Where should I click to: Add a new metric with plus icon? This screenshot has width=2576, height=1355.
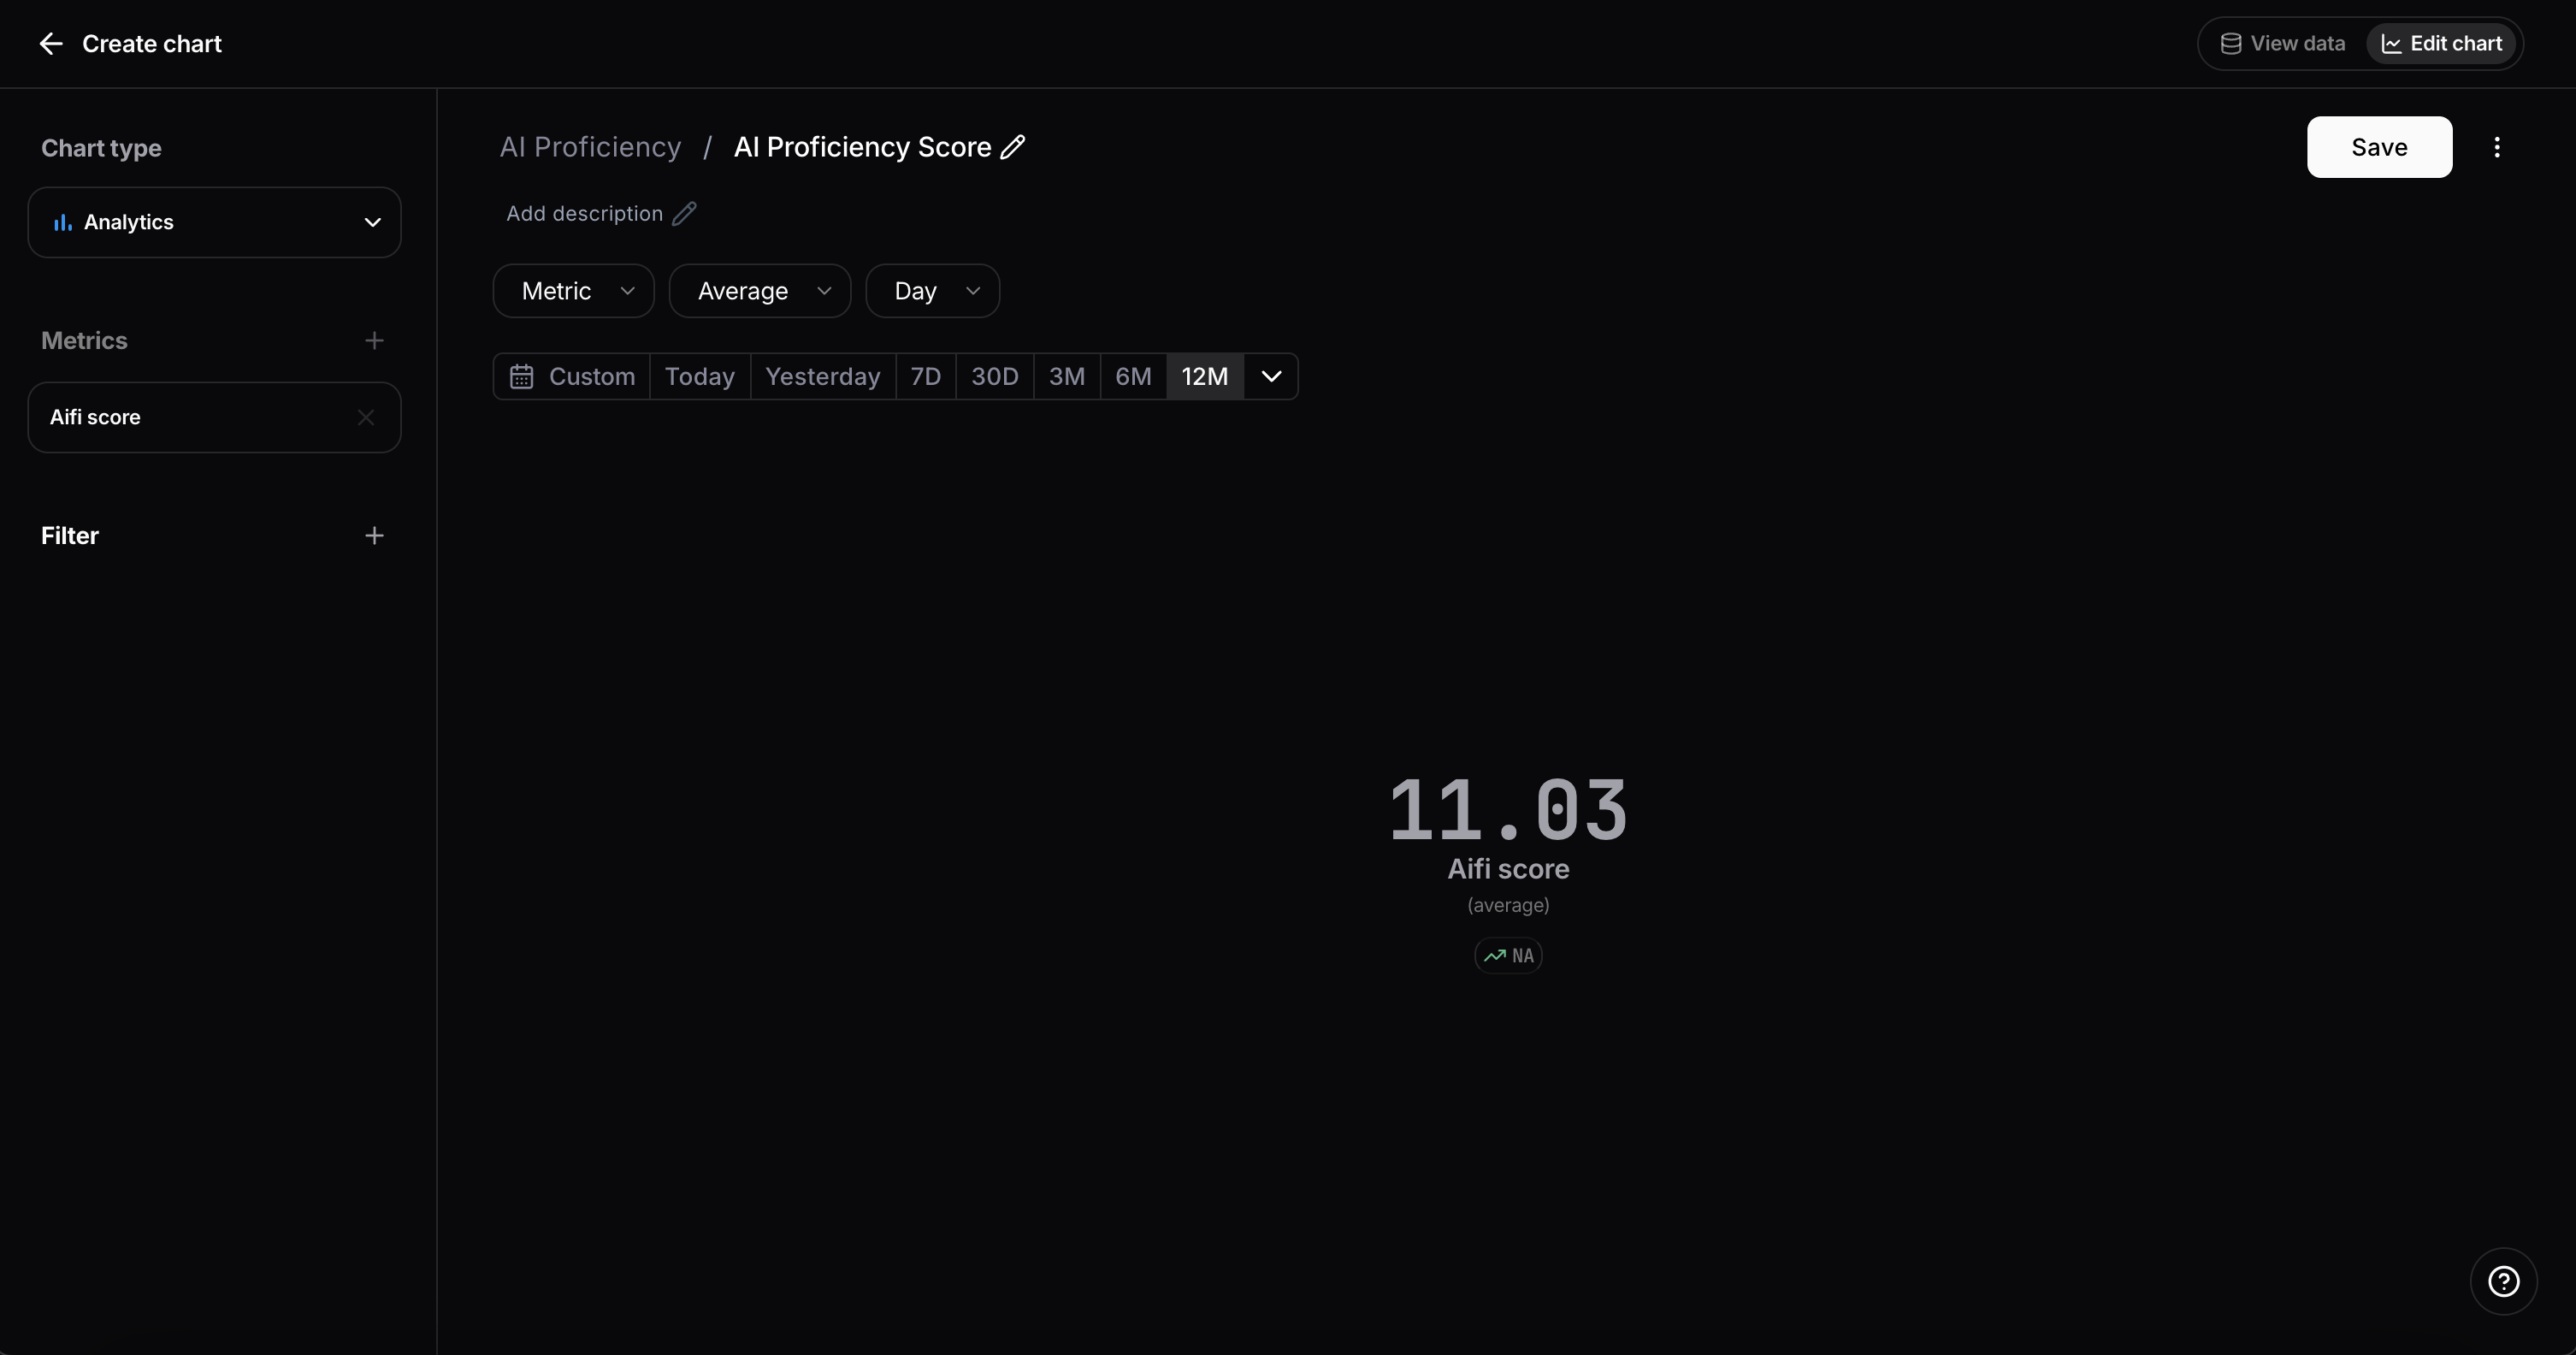pos(374,341)
